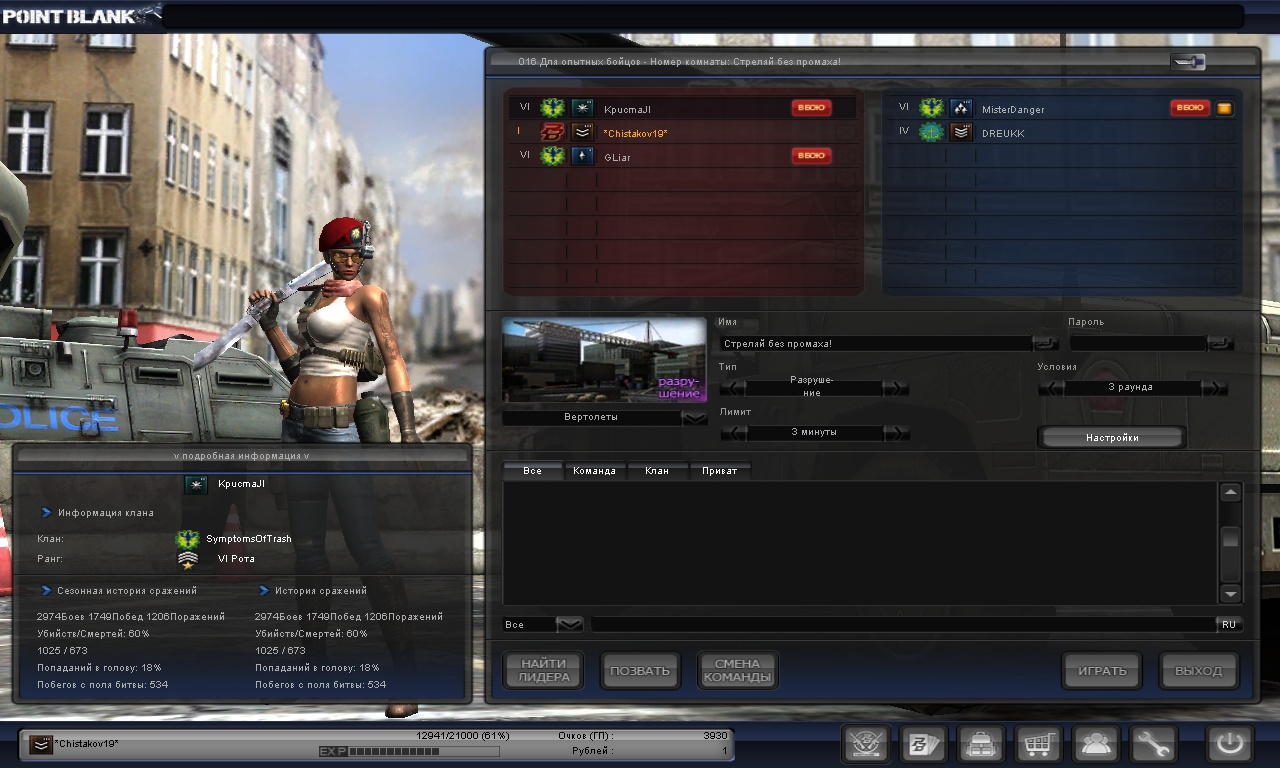Click MisterDanger's clan emblem icon
This screenshot has width=1280, height=768.
tap(931, 108)
